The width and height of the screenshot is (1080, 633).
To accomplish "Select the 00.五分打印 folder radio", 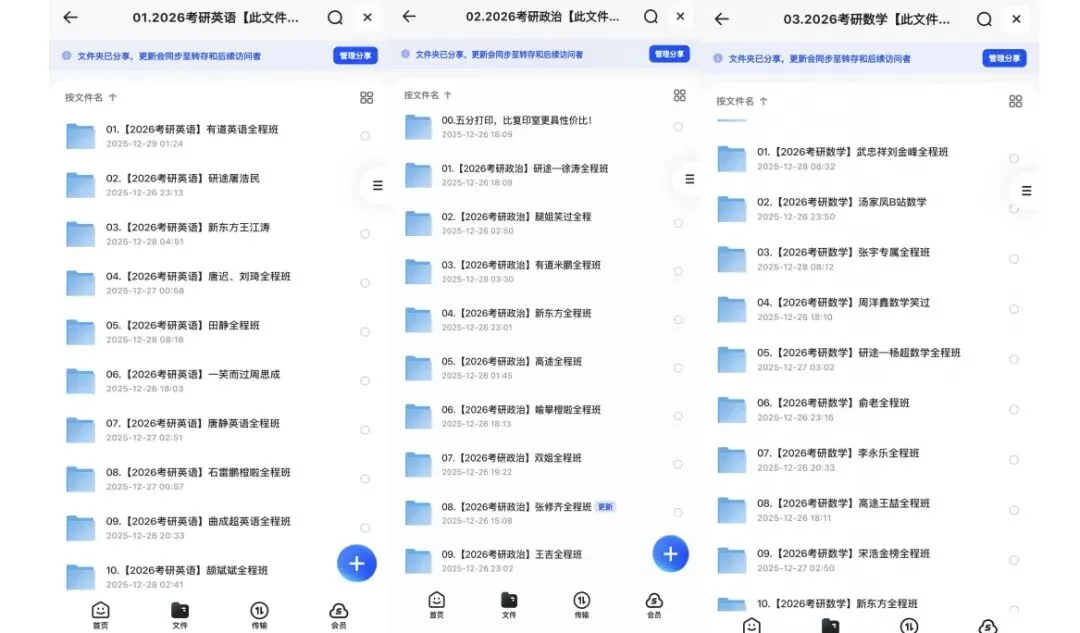I will 678,127.
